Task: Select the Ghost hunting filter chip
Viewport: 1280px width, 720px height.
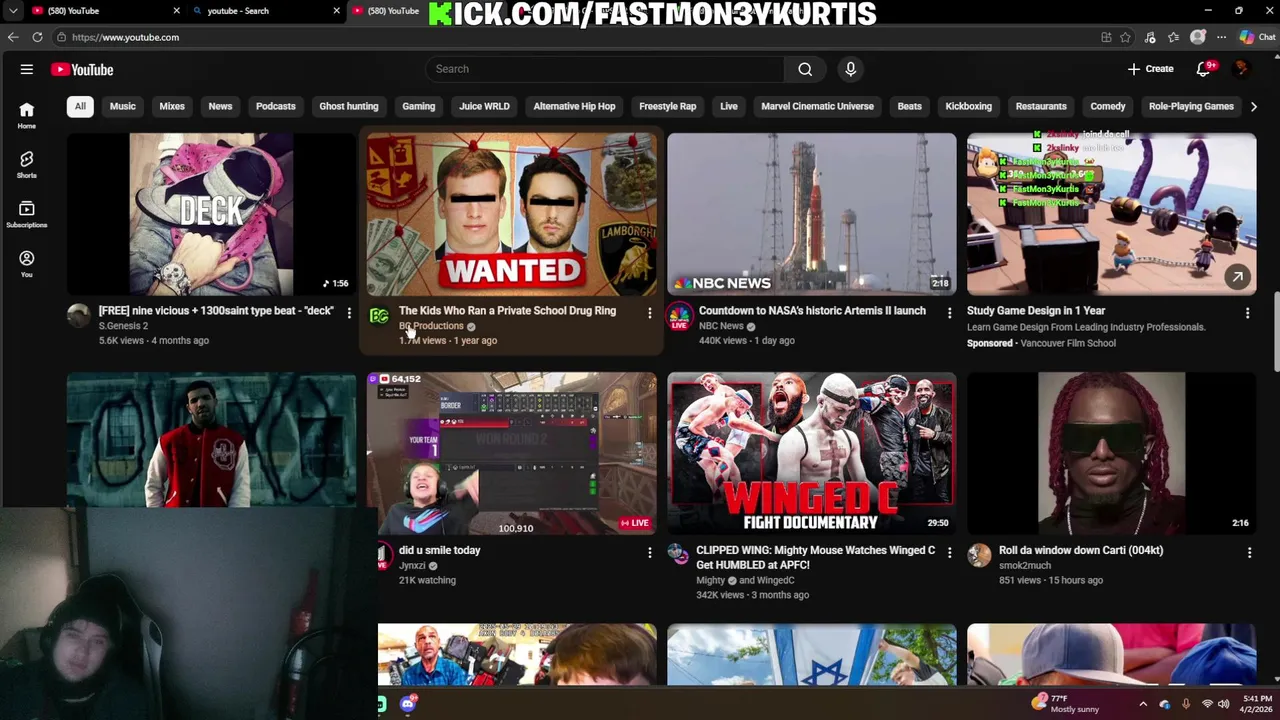Action: pos(349,106)
